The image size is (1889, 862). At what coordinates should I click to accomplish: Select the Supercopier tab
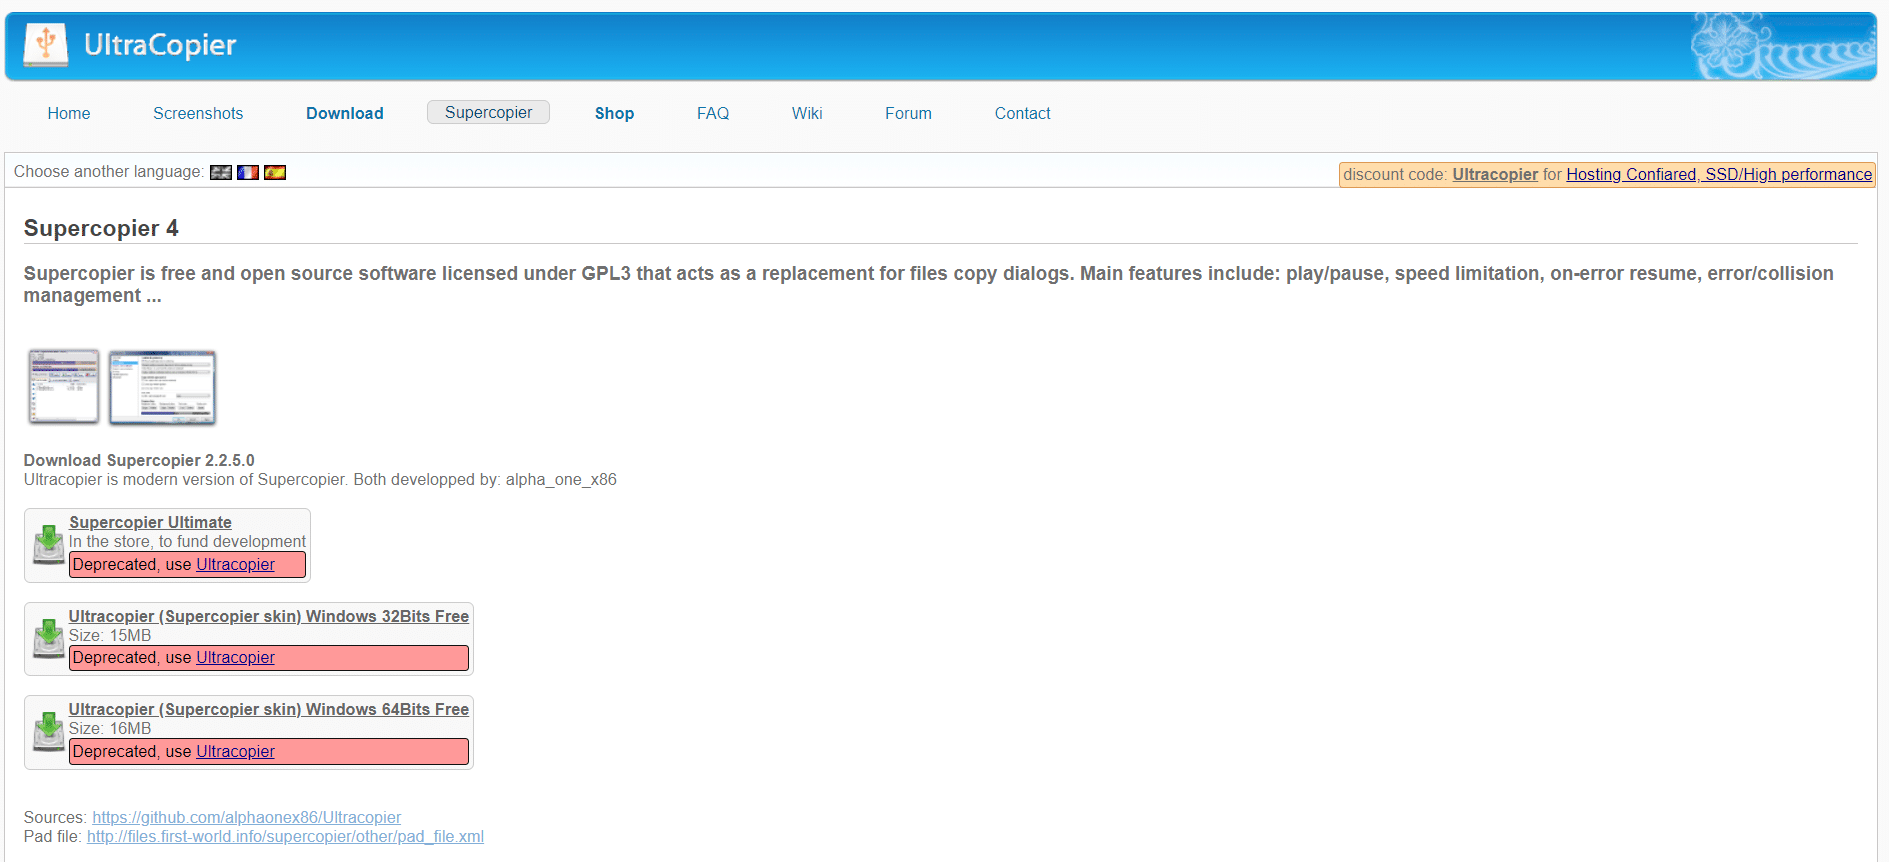(x=488, y=112)
